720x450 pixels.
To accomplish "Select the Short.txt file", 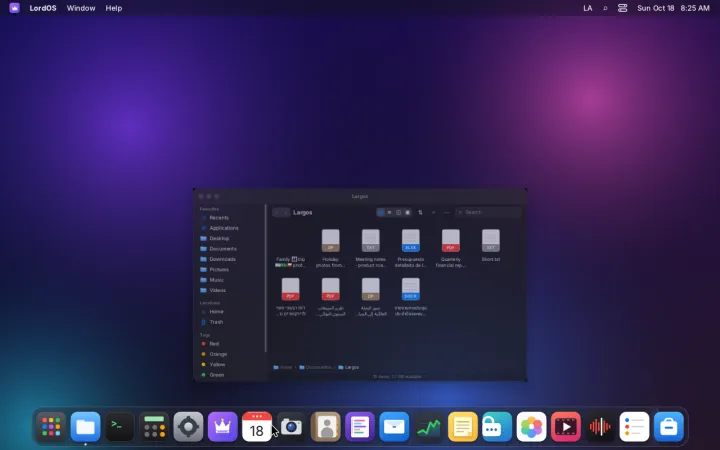I will (x=490, y=246).
